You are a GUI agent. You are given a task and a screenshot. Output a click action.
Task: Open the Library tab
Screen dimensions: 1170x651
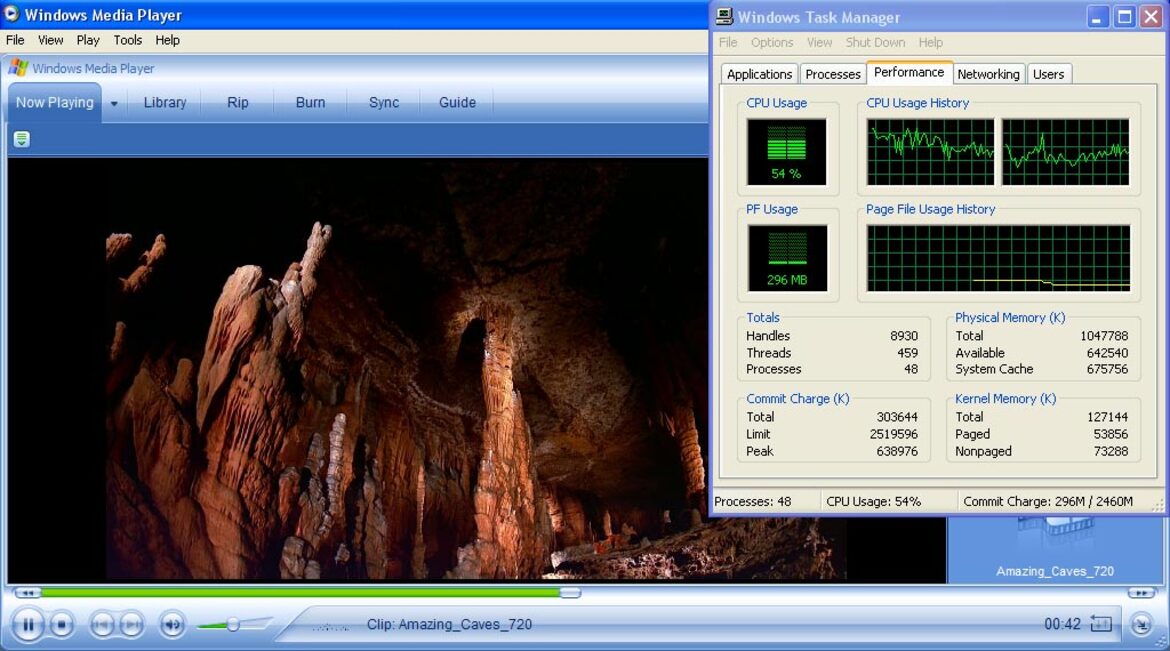click(x=165, y=102)
